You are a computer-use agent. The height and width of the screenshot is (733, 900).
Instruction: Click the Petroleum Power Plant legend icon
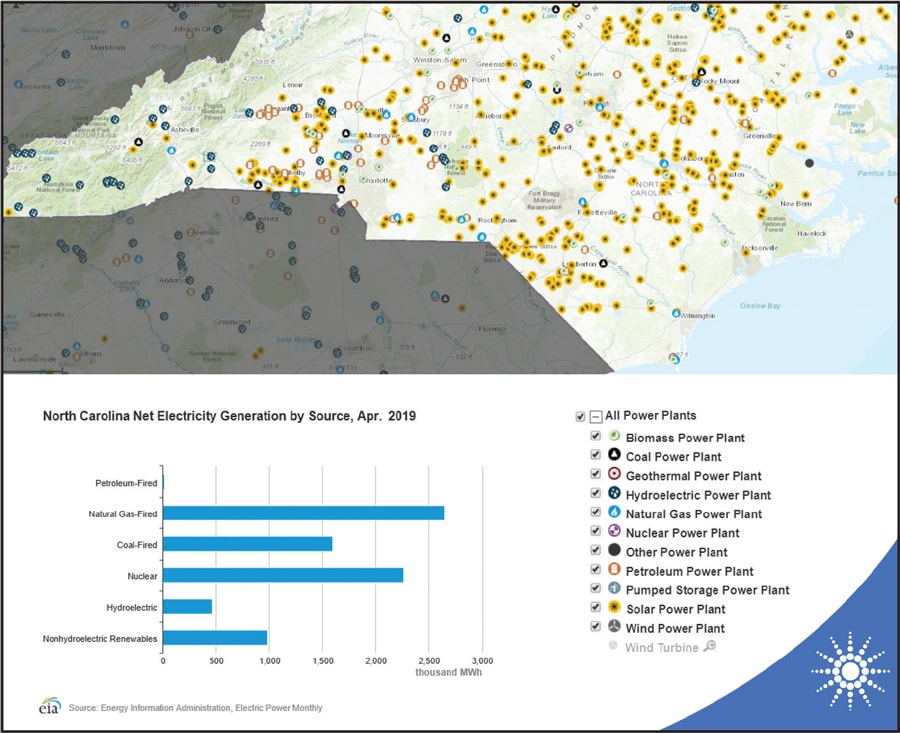click(x=615, y=570)
